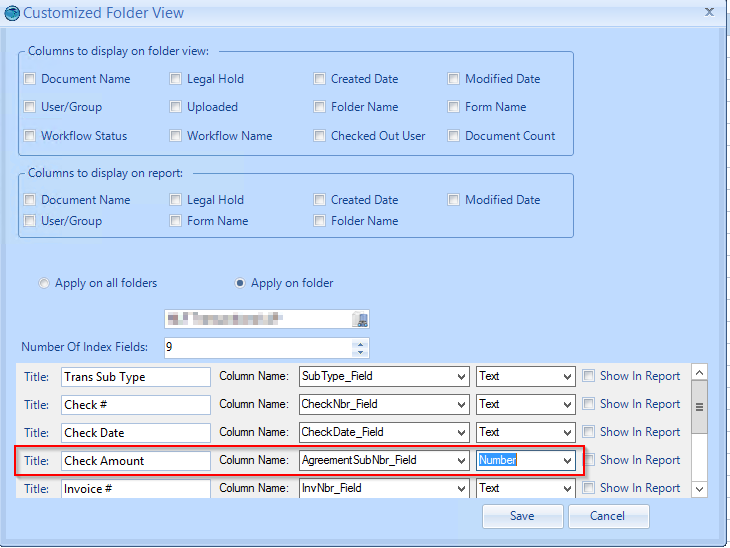Click the folder browse icon beside folder field
The image size is (730, 548).
coord(362,320)
